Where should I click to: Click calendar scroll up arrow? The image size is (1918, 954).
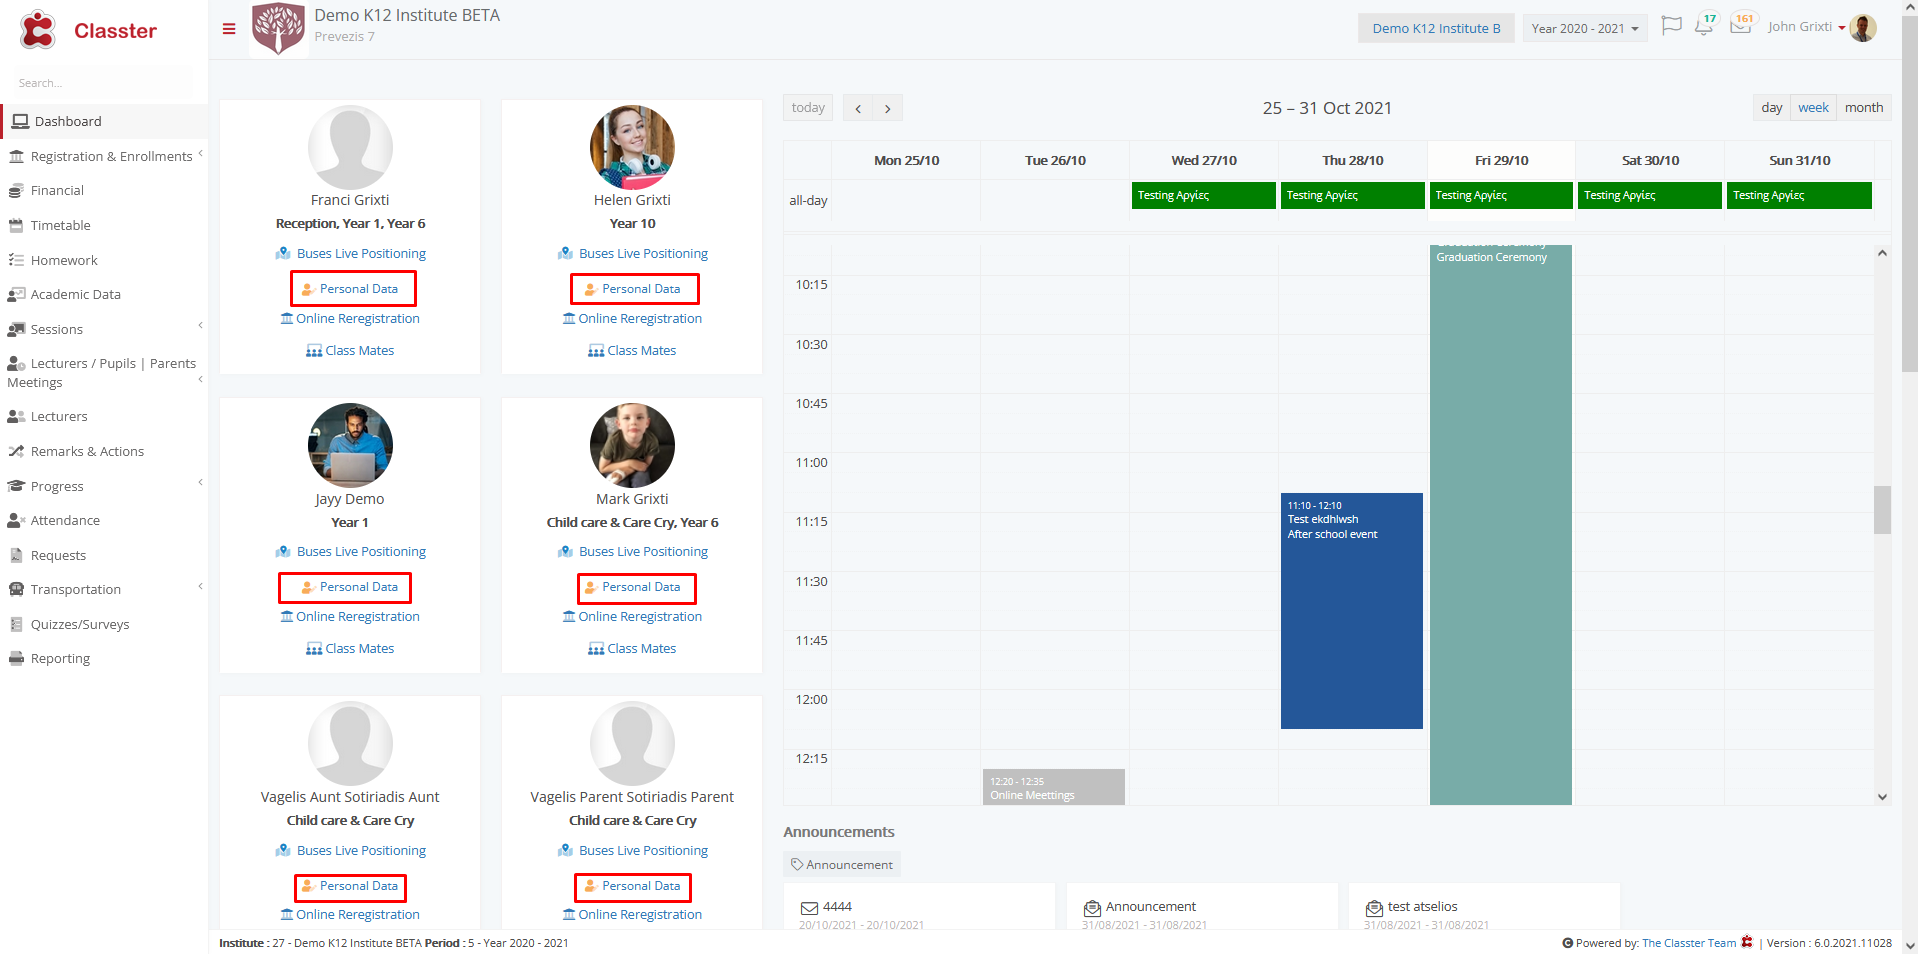coord(1882,253)
